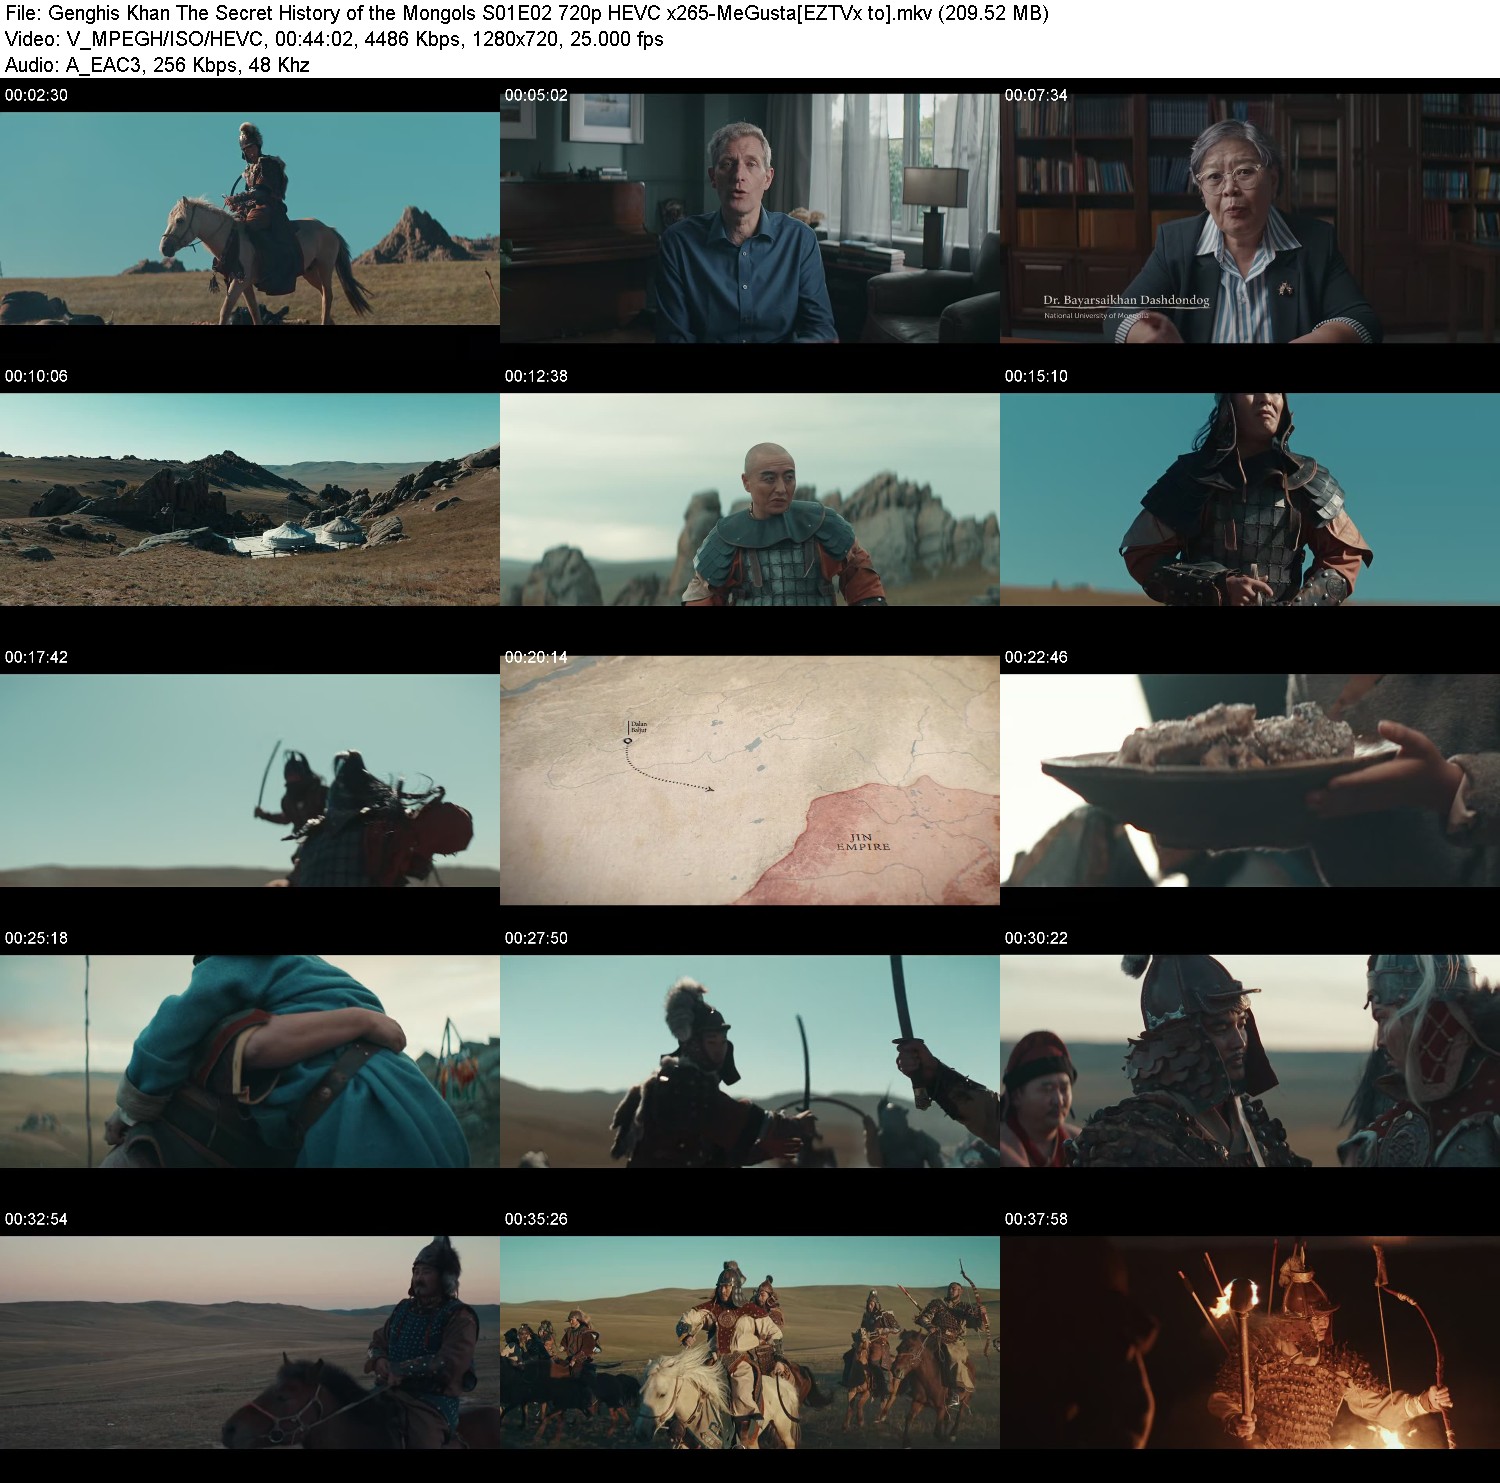This screenshot has width=1500, height=1483.
Task: Click the 00:22:46 timestamp label
Action: tap(1036, 657)
